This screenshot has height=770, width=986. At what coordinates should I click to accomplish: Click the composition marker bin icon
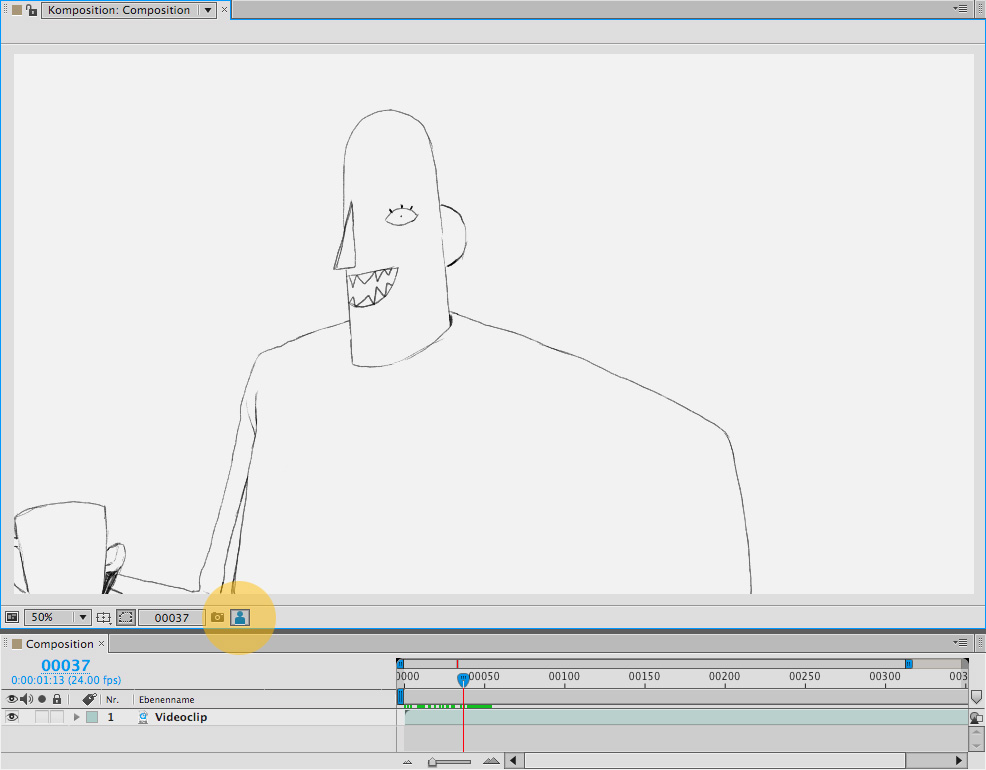[x=976, y=696]
